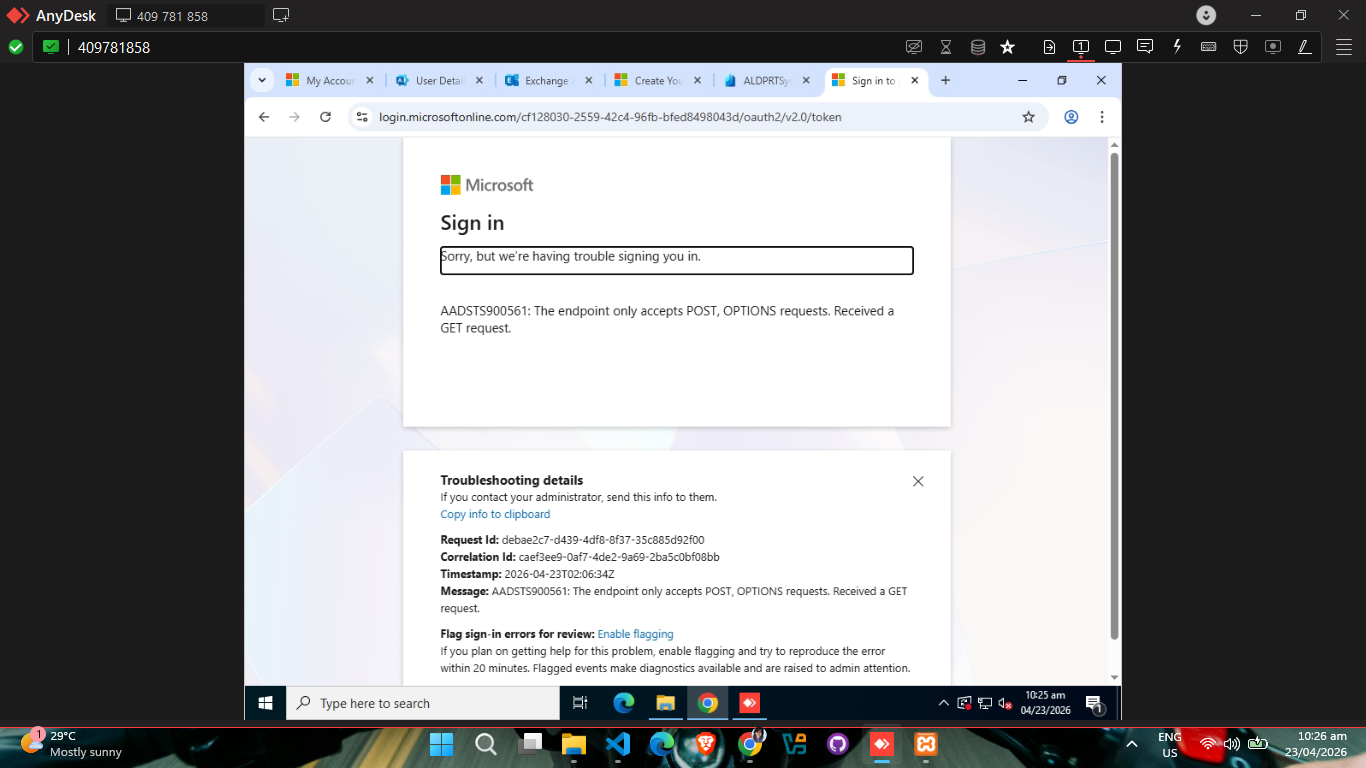Click the database stack icon in AnyDesk toolbar
Image resolution: width=1366 pixels, height=768 pixels.
coord(978,47)
